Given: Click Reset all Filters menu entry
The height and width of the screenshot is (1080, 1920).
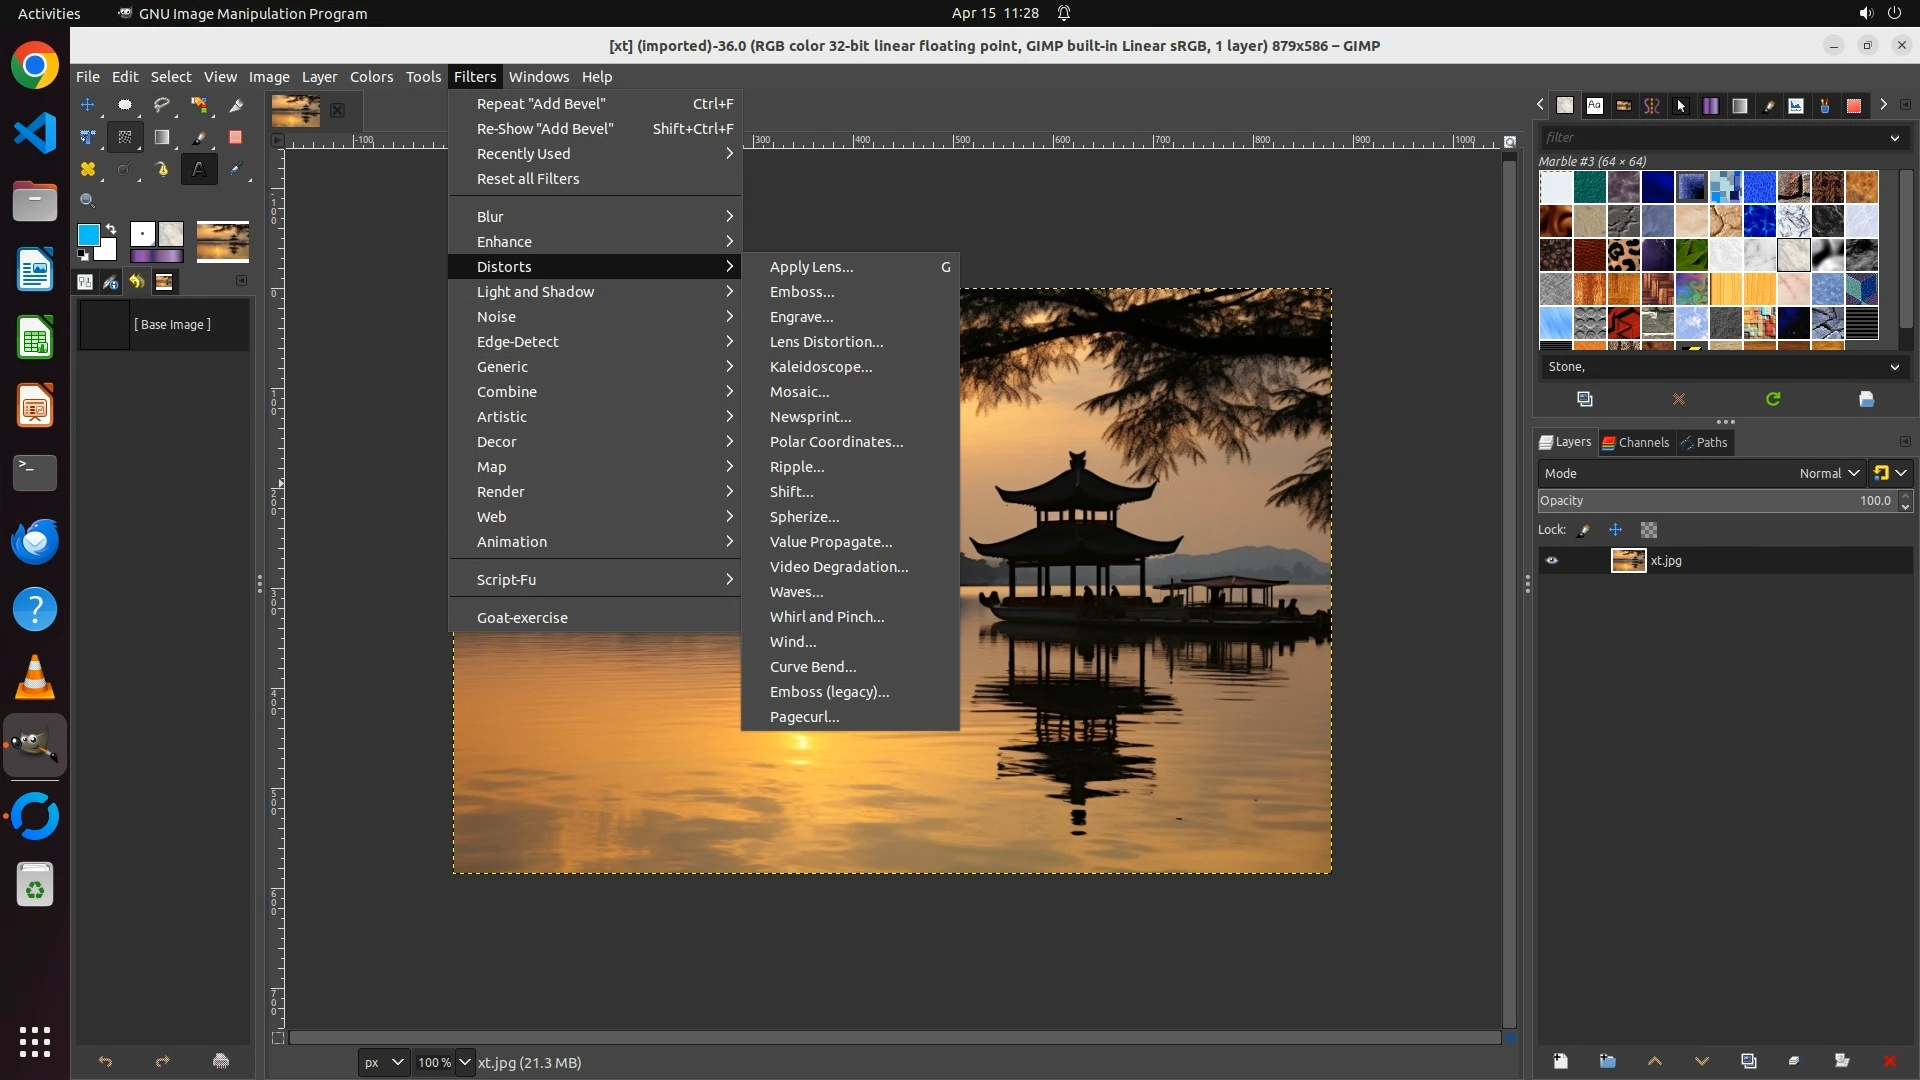Looking at the screenshot, I should click(527, 179).
